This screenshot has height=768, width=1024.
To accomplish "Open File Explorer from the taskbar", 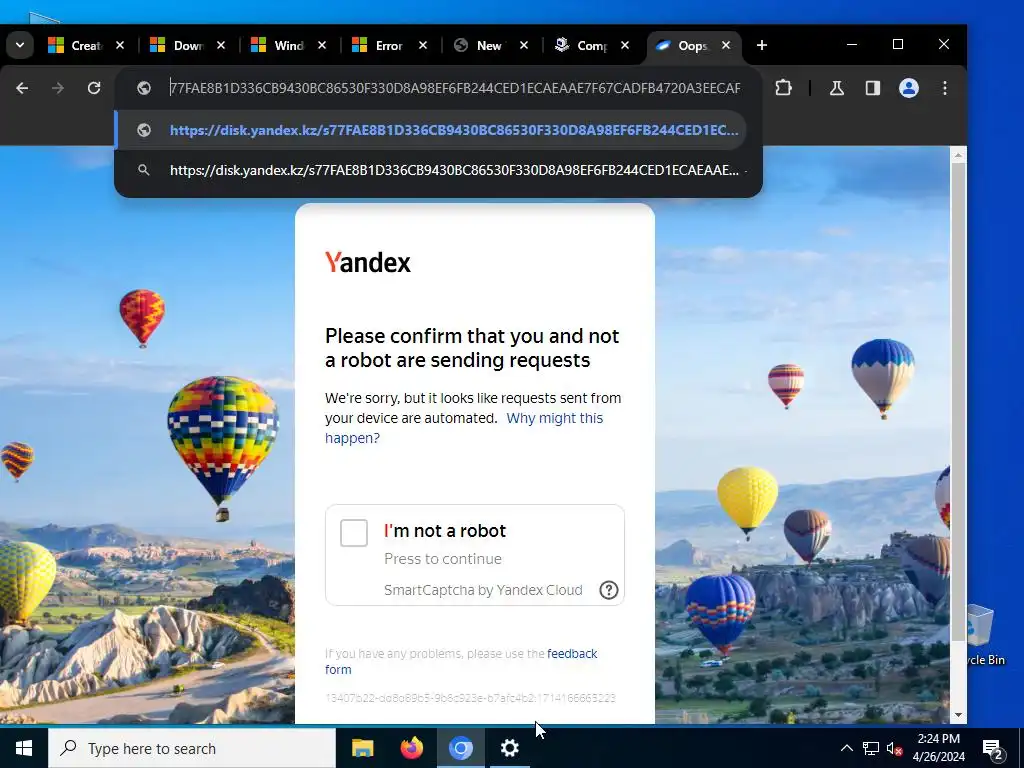I will pyautogui.click(x=362, y=748).
